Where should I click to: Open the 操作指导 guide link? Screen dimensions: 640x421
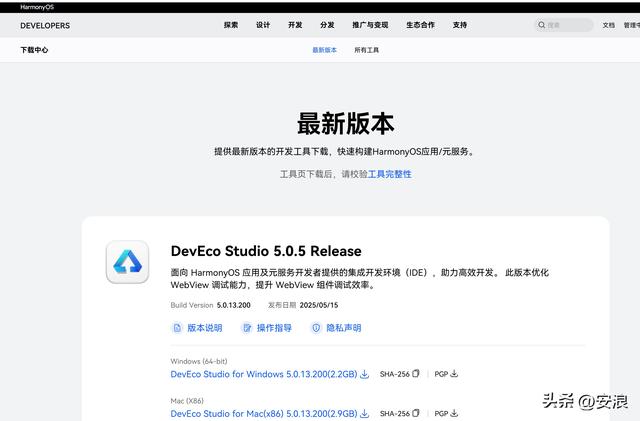[x=274, y=328]
